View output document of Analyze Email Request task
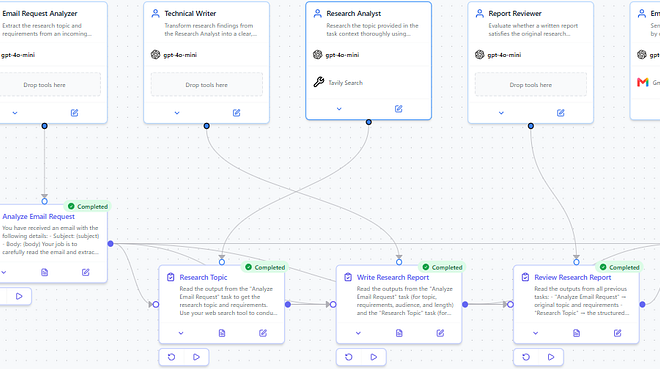 pyautogui.click(x=44, y=272)
